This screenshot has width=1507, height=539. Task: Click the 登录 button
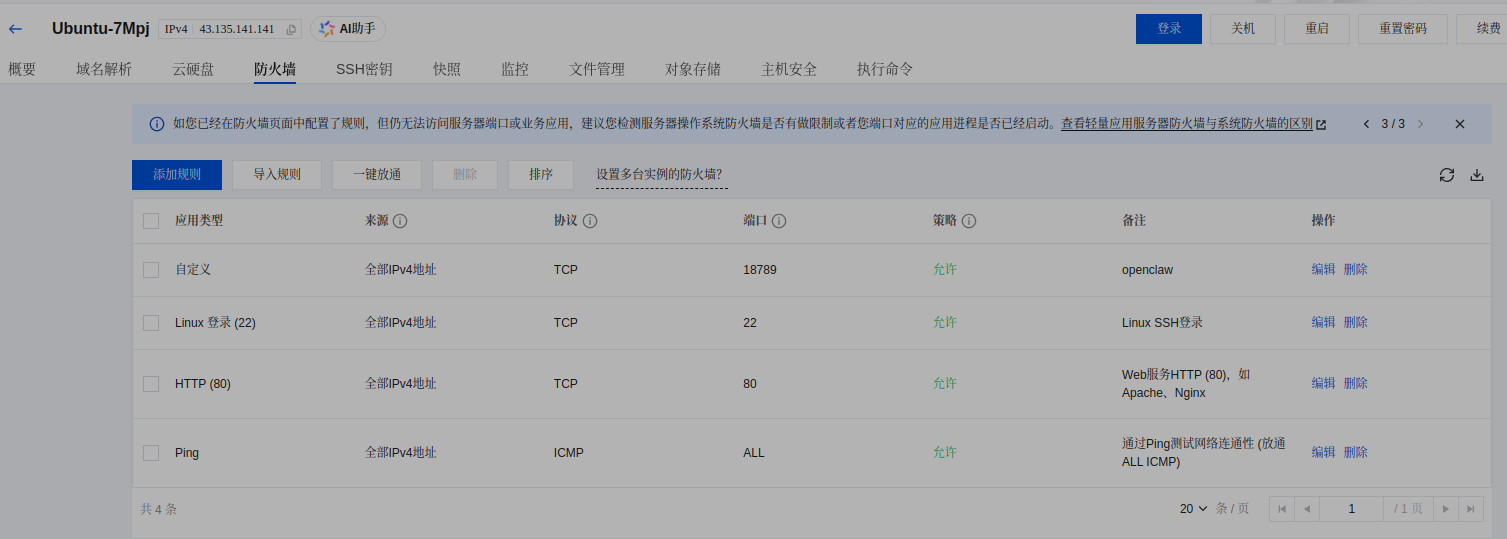(1169, 29)
